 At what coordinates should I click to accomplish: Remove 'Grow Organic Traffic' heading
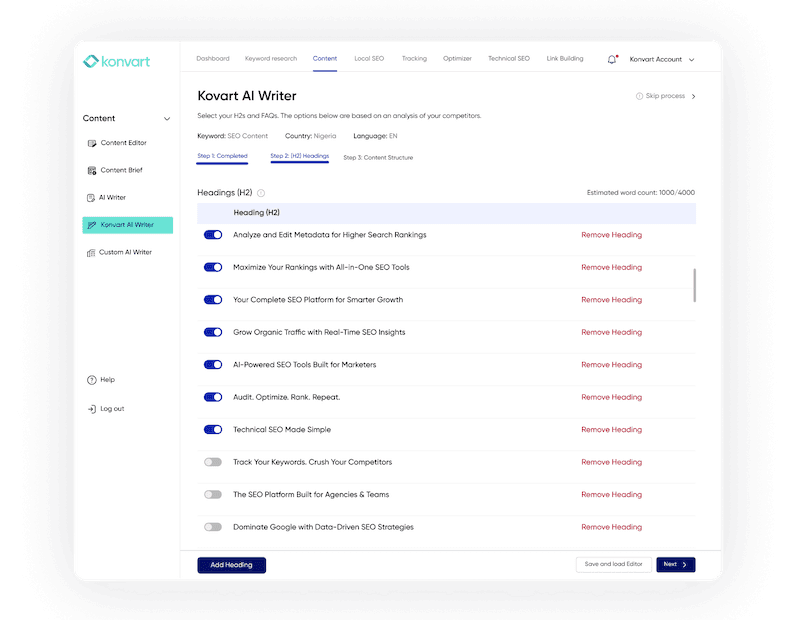(x=611, y=332)
